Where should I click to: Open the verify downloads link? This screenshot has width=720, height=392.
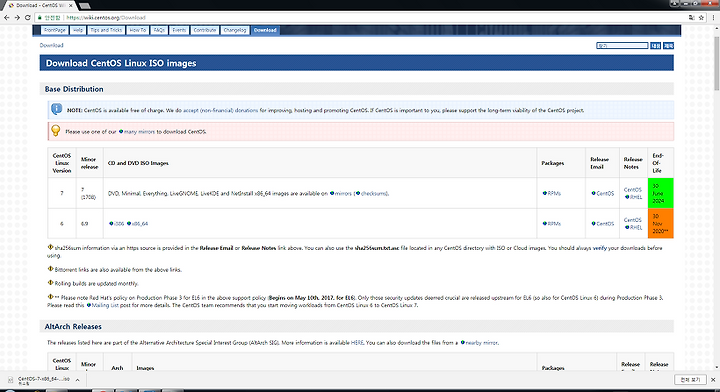click(600, 248)
